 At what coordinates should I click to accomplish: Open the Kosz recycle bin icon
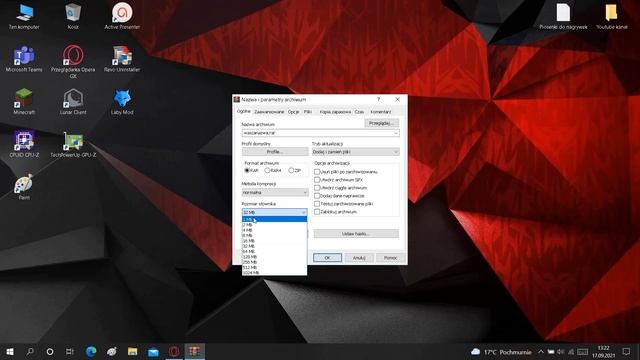click(73, 16)
